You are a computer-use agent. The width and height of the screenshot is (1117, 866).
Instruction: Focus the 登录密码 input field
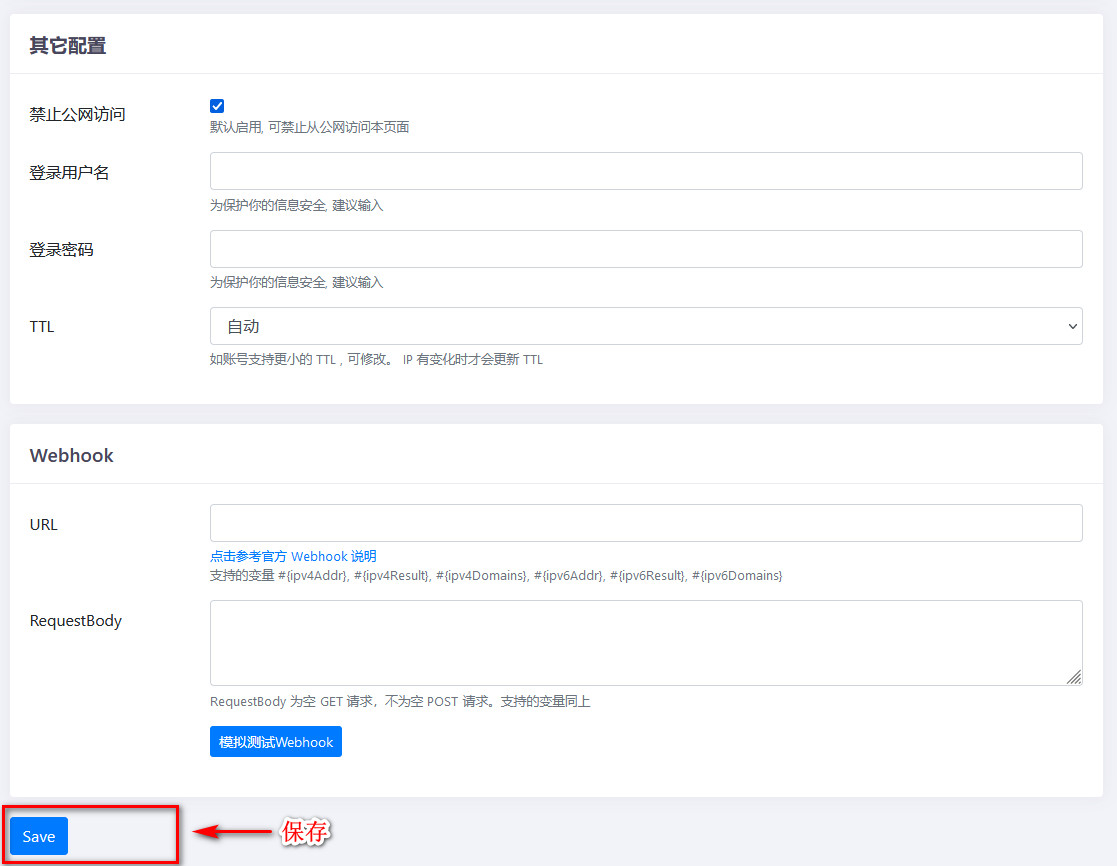645,249
